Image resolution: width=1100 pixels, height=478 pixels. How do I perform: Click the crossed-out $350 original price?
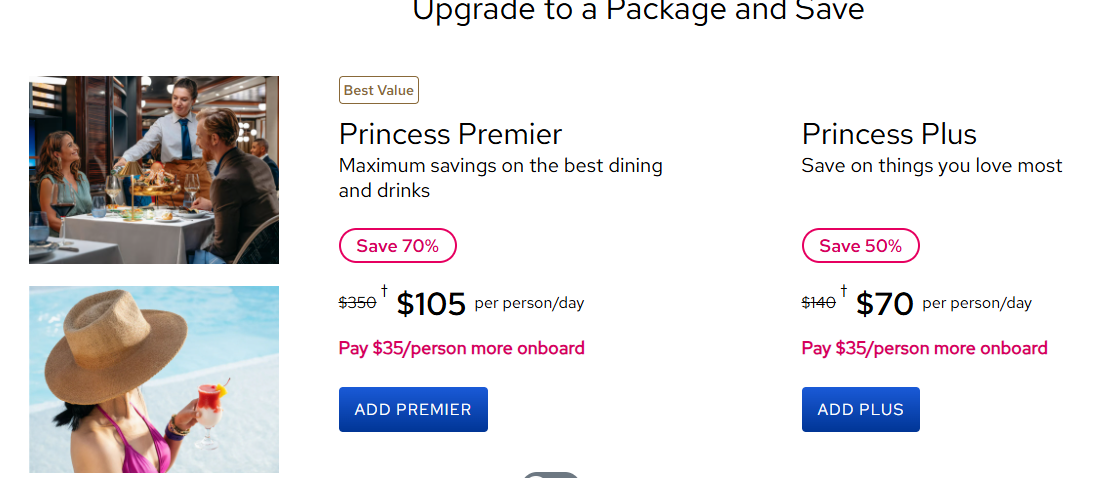pyautogui.click(x=357, y=303)
